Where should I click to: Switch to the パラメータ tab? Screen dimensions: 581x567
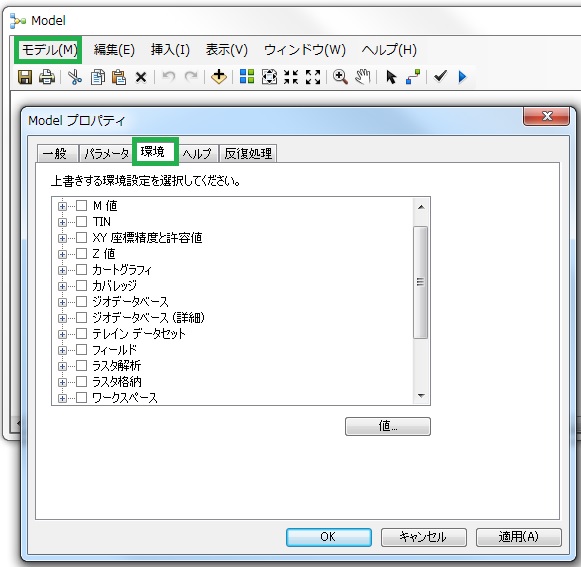coord(106,153)
